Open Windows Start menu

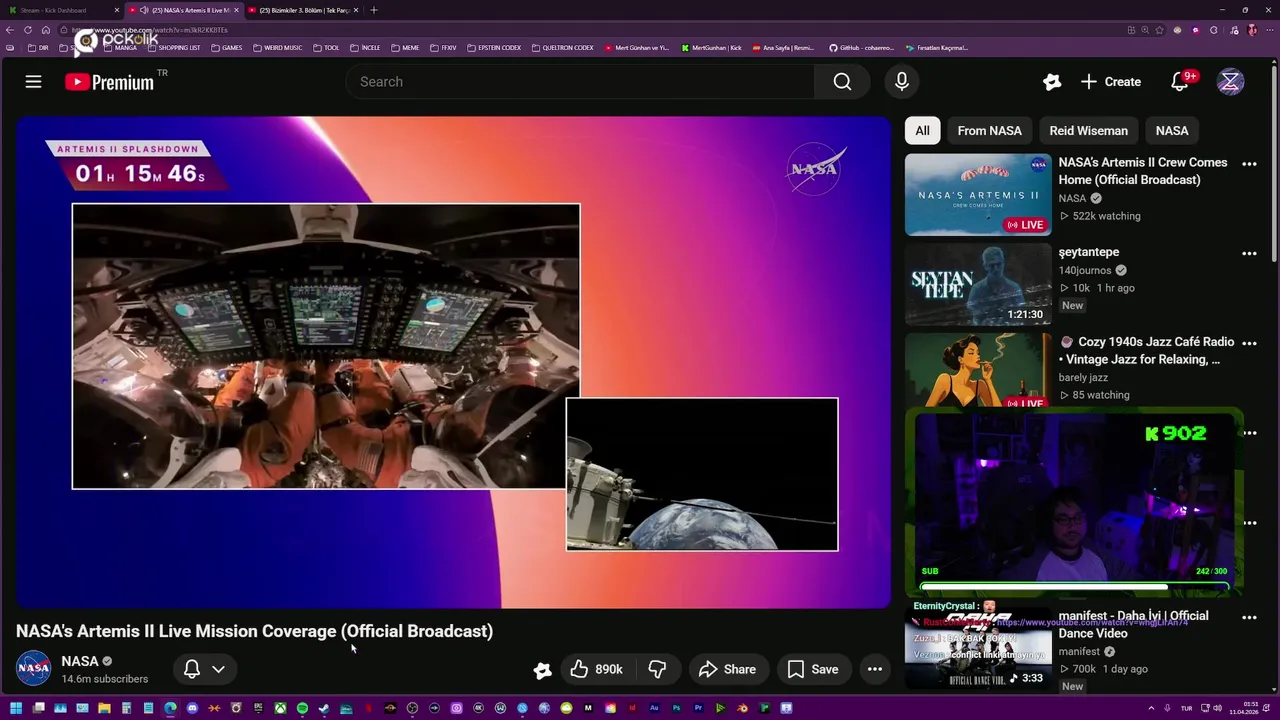click(16, 708)
